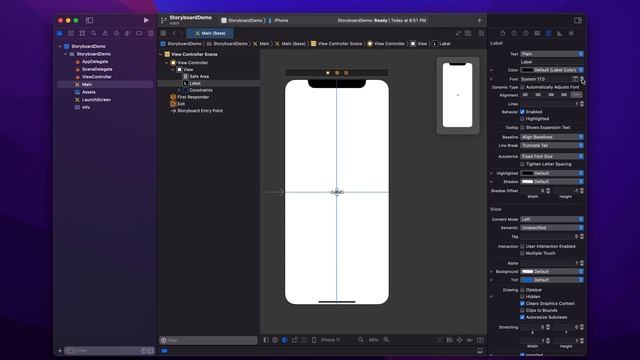Check the Highlighted behavior checkbox

pos(522,118)
